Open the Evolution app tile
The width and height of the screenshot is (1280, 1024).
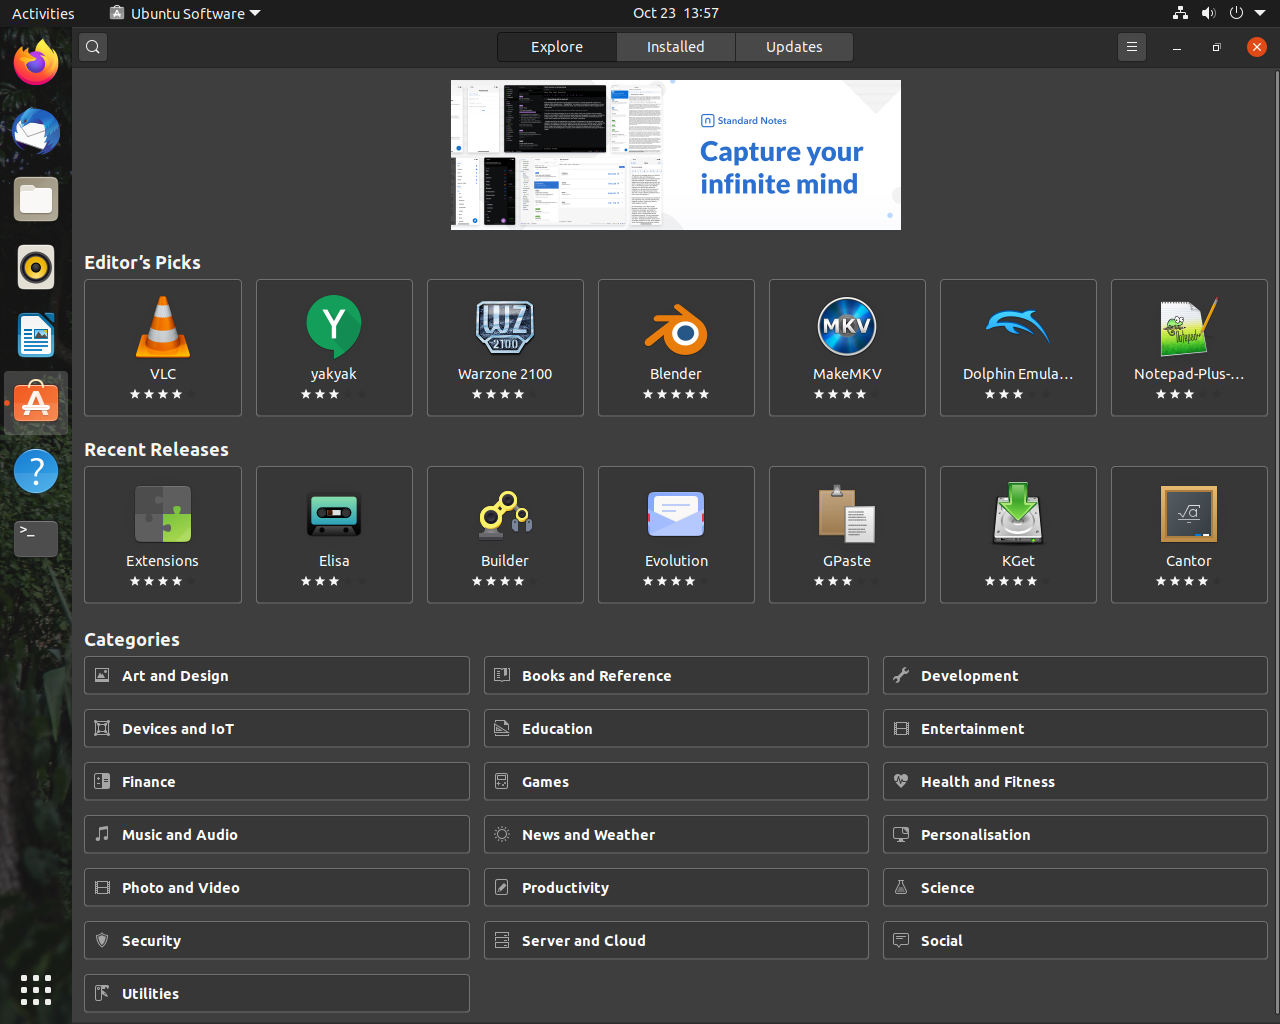pos(676,535)
